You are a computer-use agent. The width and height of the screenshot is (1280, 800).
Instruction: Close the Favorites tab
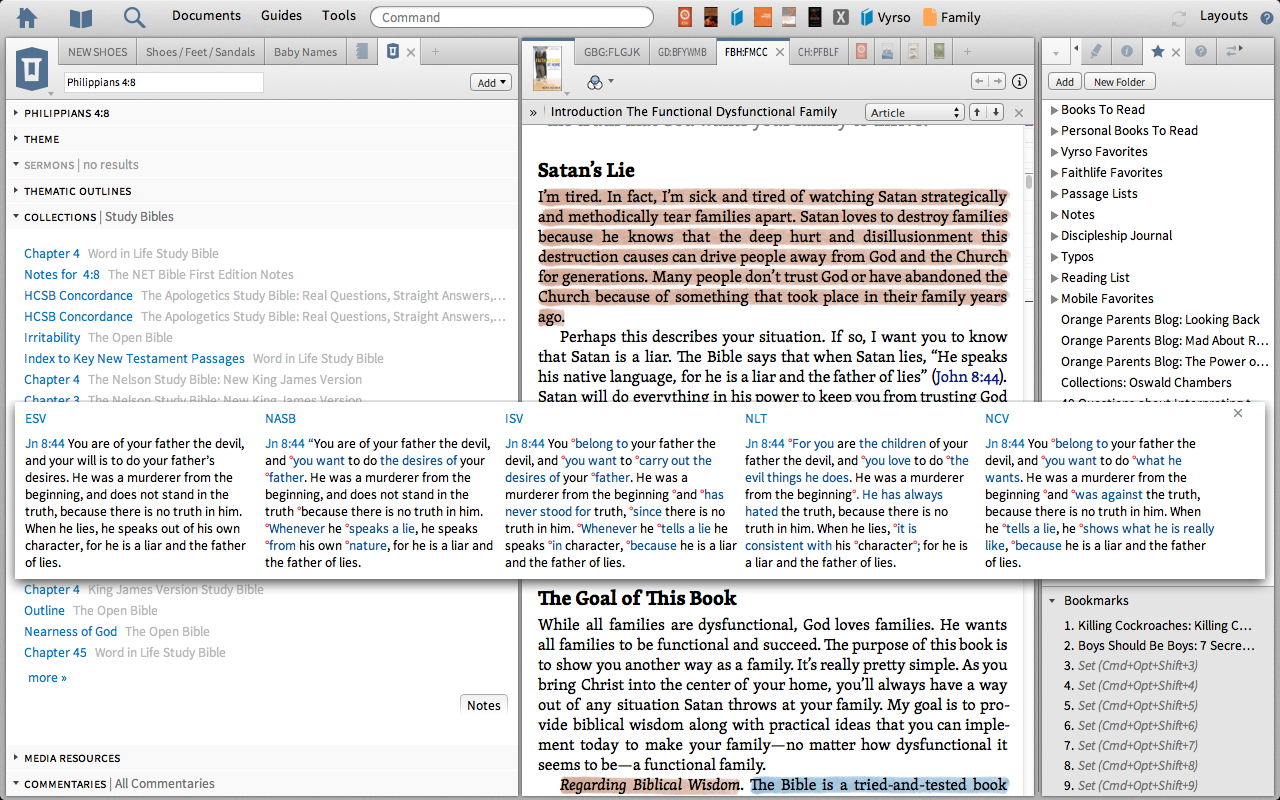point(1176,52)
